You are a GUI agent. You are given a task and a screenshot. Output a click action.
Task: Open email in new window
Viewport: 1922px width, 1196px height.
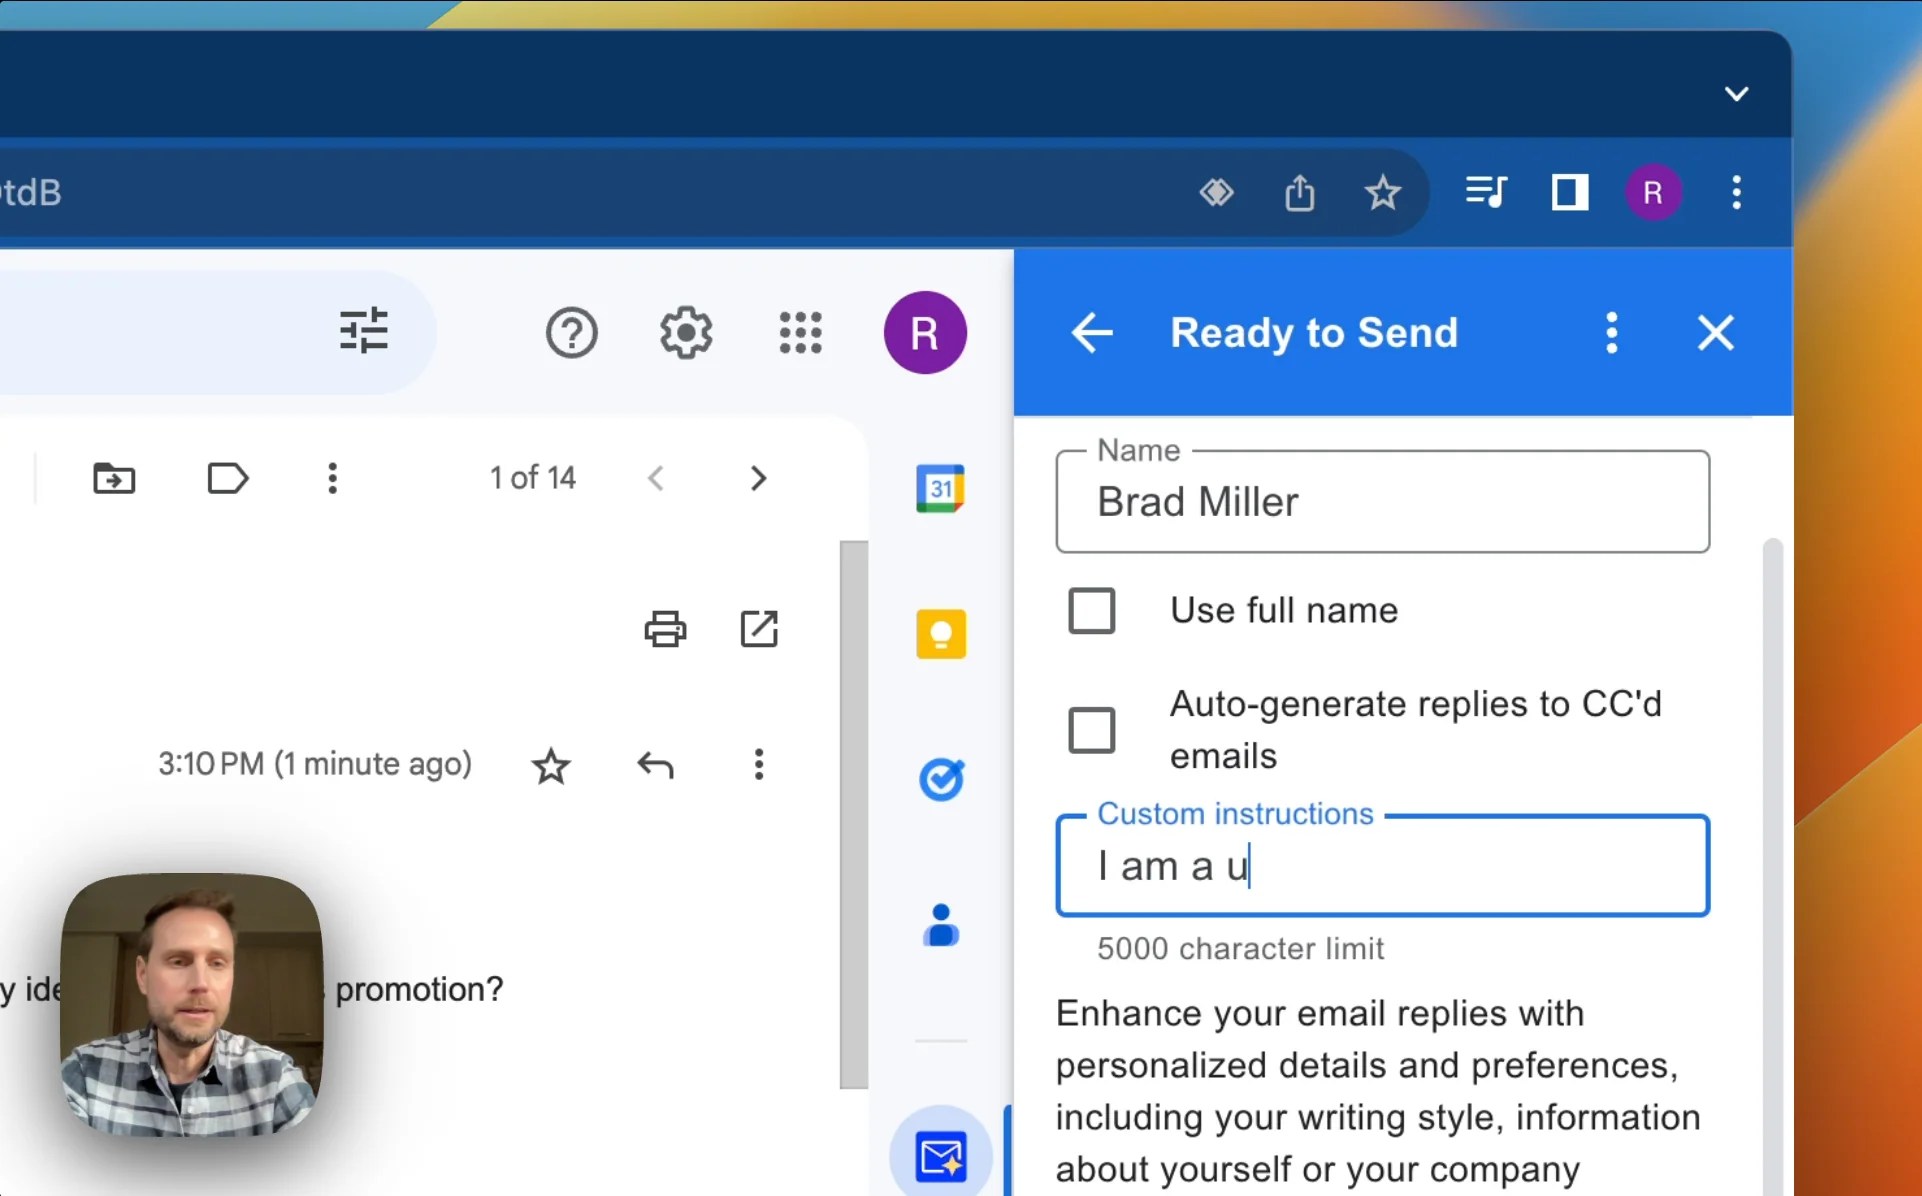tap(759, 629)
